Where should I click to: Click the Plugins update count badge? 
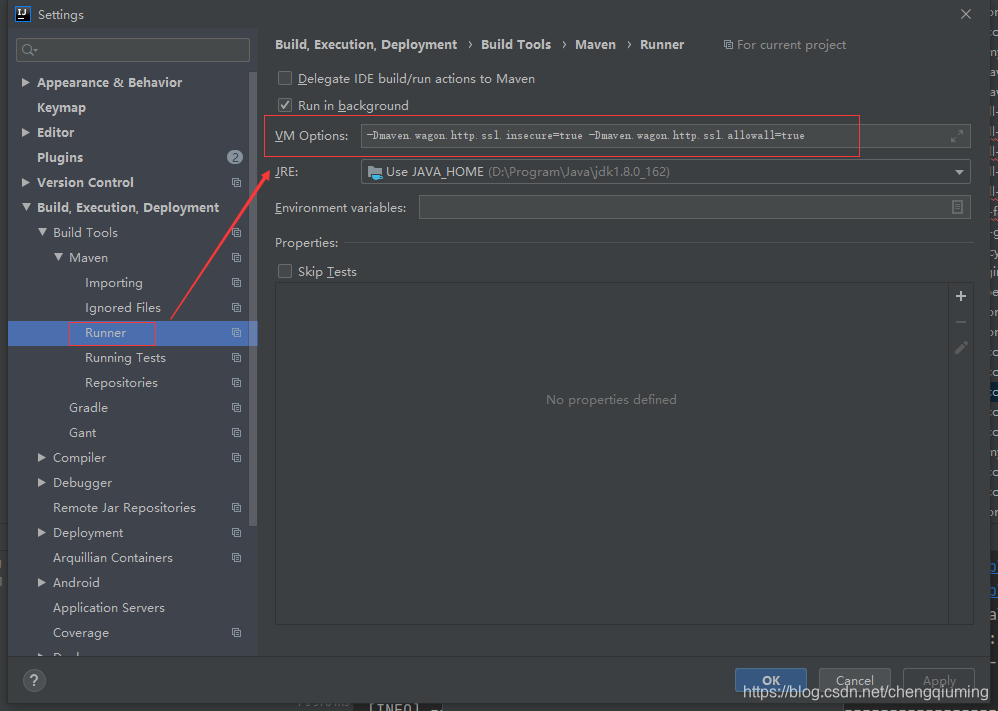[x=235, y=157]
